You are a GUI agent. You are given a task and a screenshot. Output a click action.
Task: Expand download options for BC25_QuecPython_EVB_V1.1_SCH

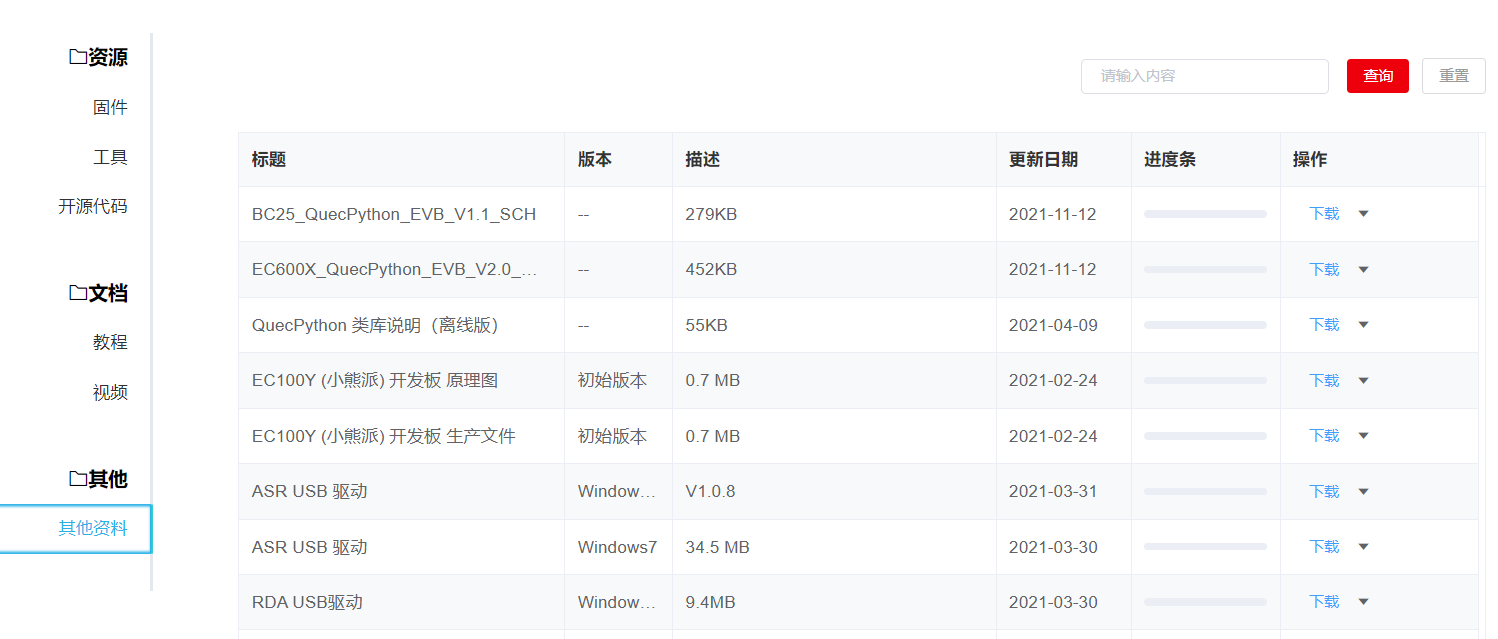point(1364,213)
